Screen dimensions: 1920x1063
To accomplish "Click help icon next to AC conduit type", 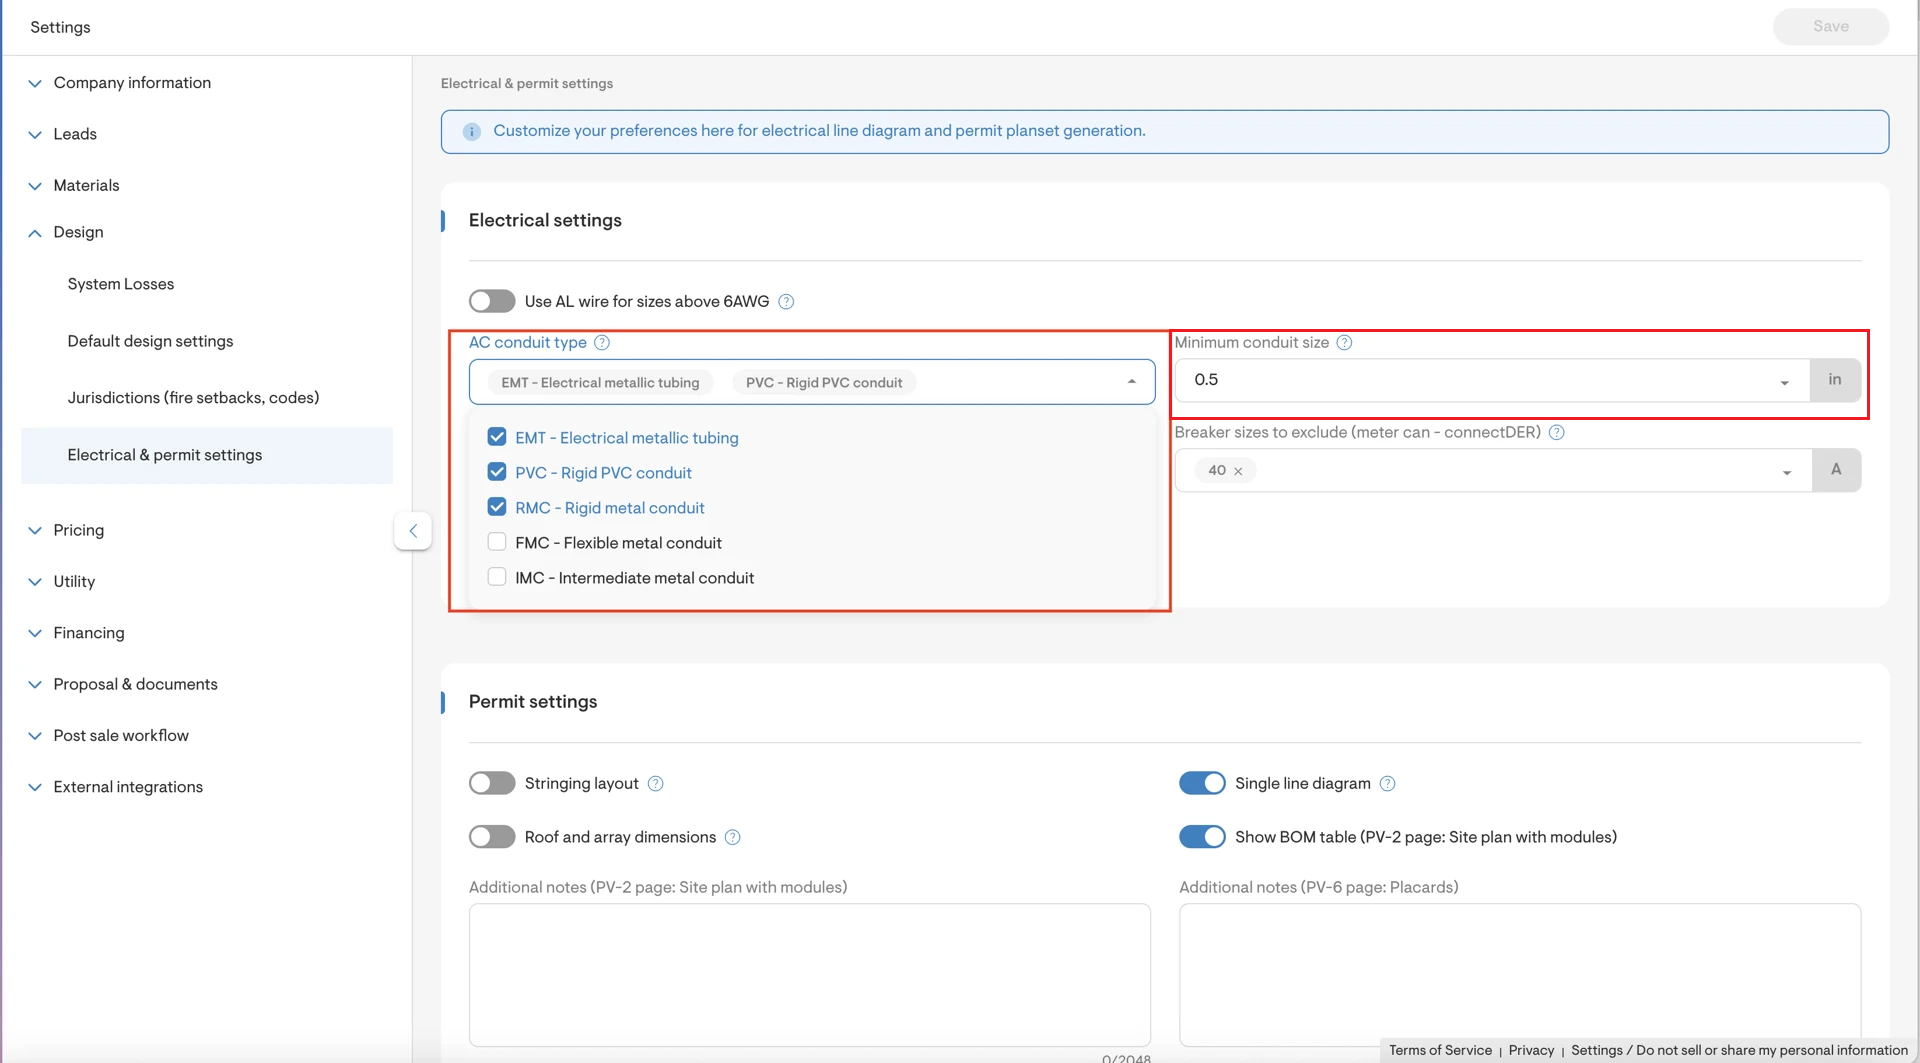I will tap(602, 343).
